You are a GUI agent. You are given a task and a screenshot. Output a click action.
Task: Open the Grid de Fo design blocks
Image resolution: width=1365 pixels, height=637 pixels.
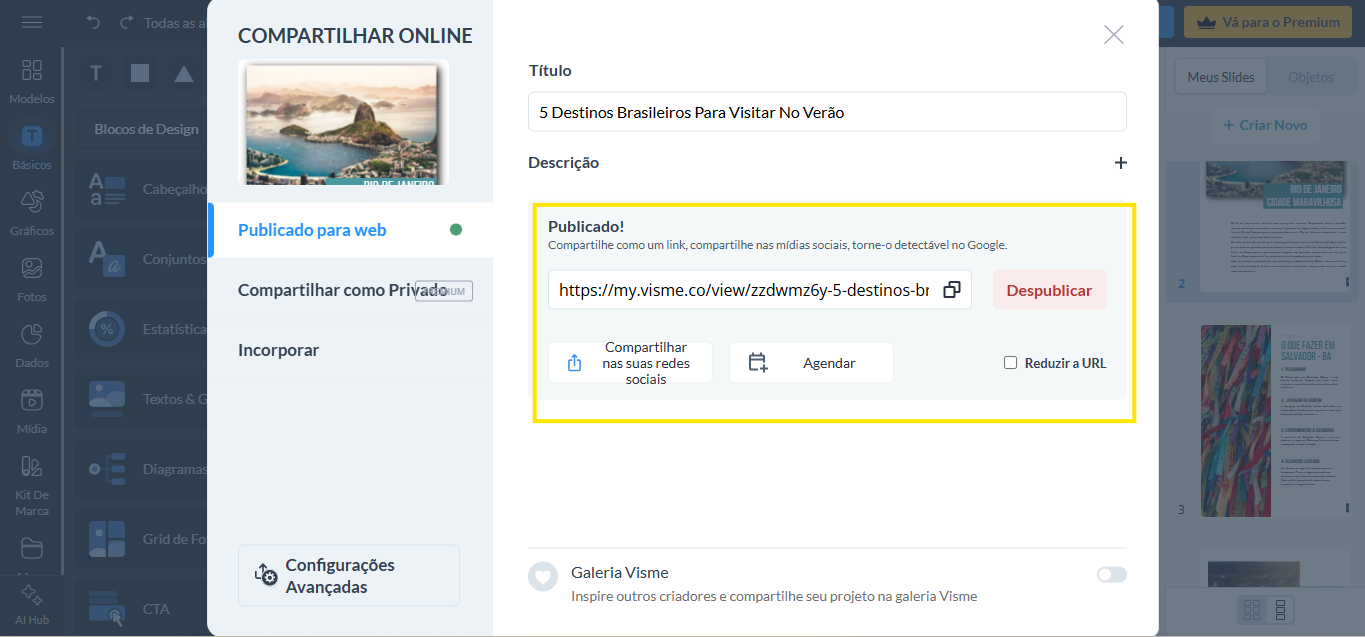click(144, 539)
